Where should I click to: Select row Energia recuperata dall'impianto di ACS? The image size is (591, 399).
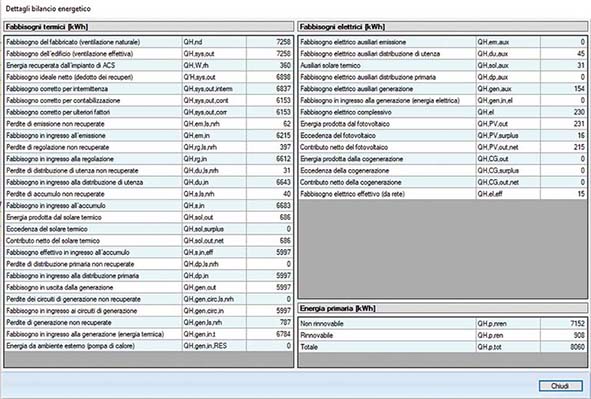(149, 65)
